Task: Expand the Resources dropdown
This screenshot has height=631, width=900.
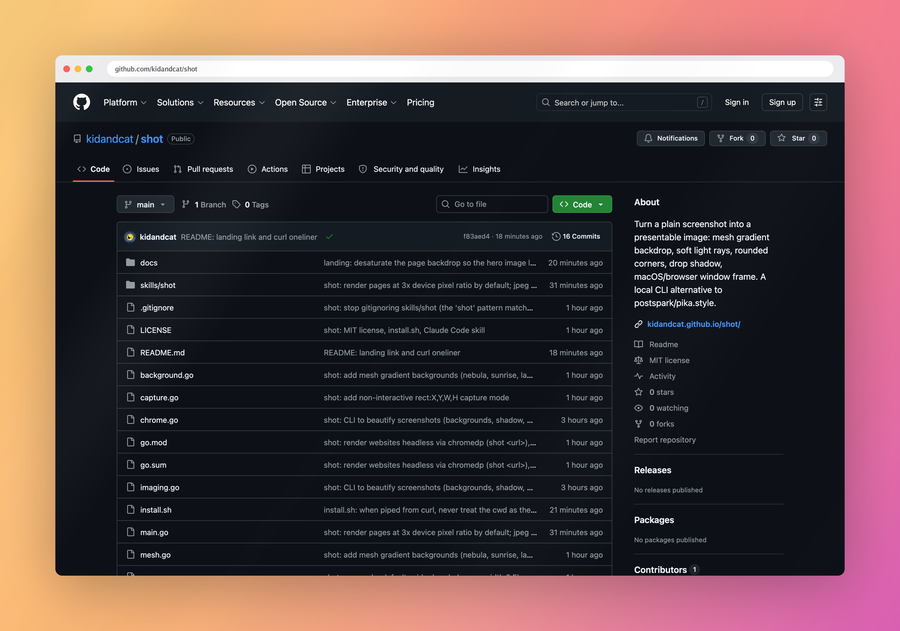Action: click(239, 102)
